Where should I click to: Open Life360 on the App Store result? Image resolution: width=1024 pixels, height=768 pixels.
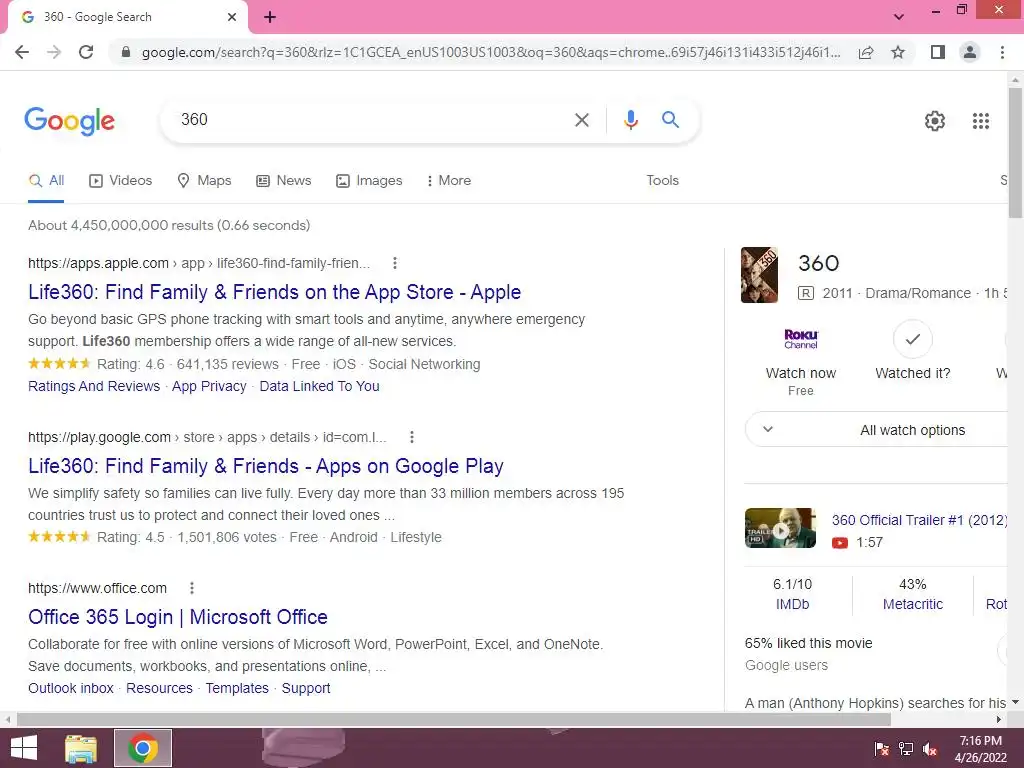point(274,292)
